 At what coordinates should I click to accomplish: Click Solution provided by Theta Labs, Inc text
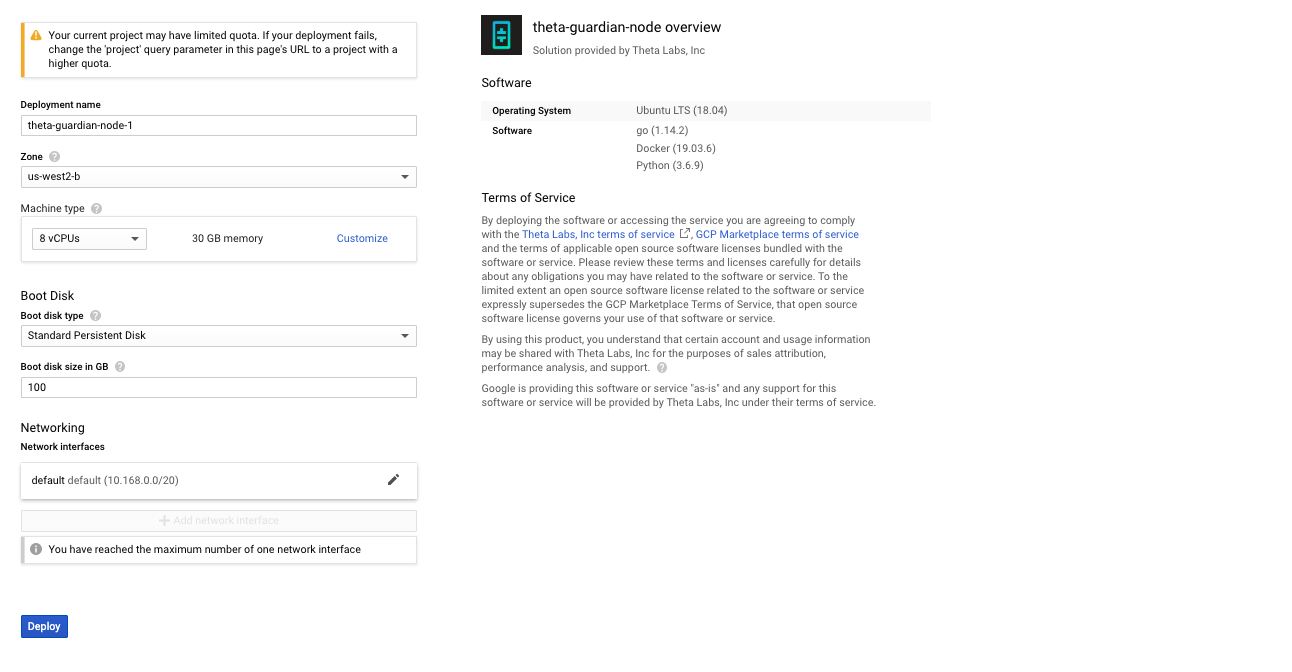coord(618,50)
